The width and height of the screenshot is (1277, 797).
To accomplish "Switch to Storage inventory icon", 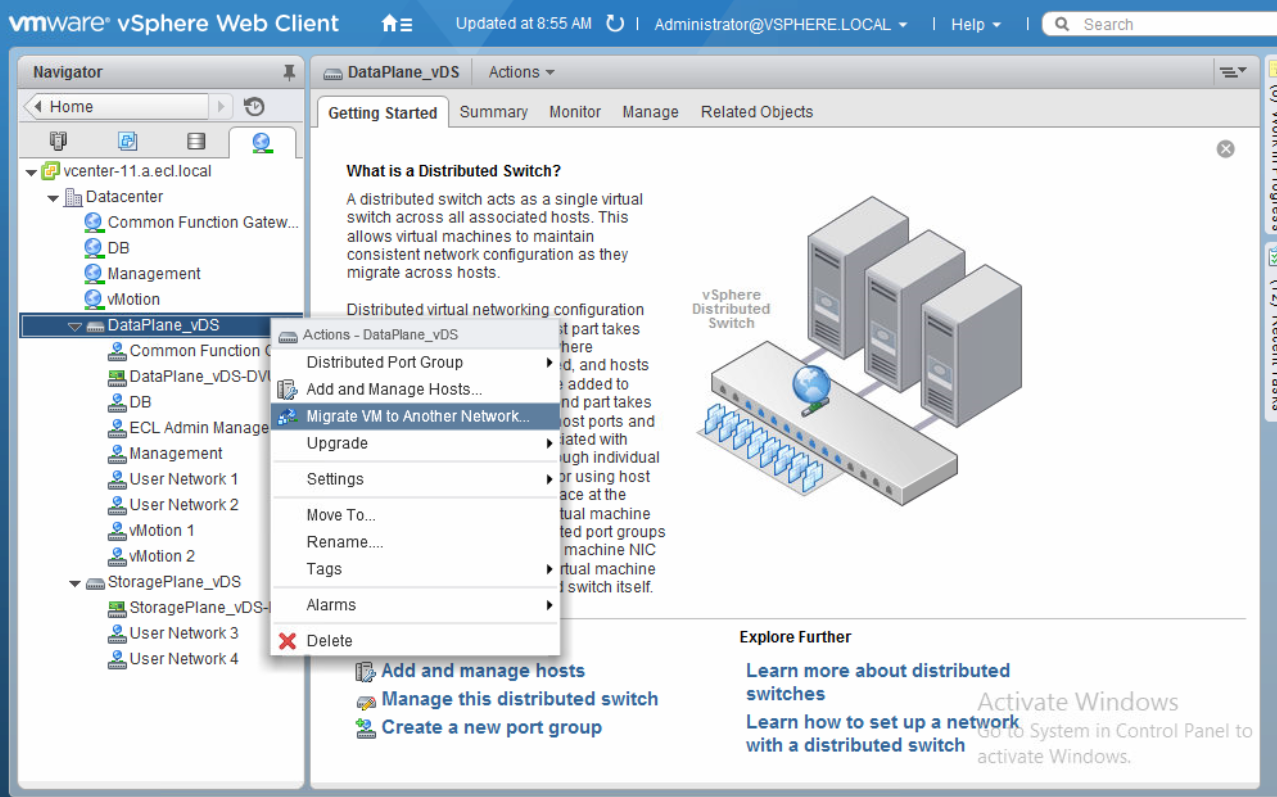I will 196,141.
